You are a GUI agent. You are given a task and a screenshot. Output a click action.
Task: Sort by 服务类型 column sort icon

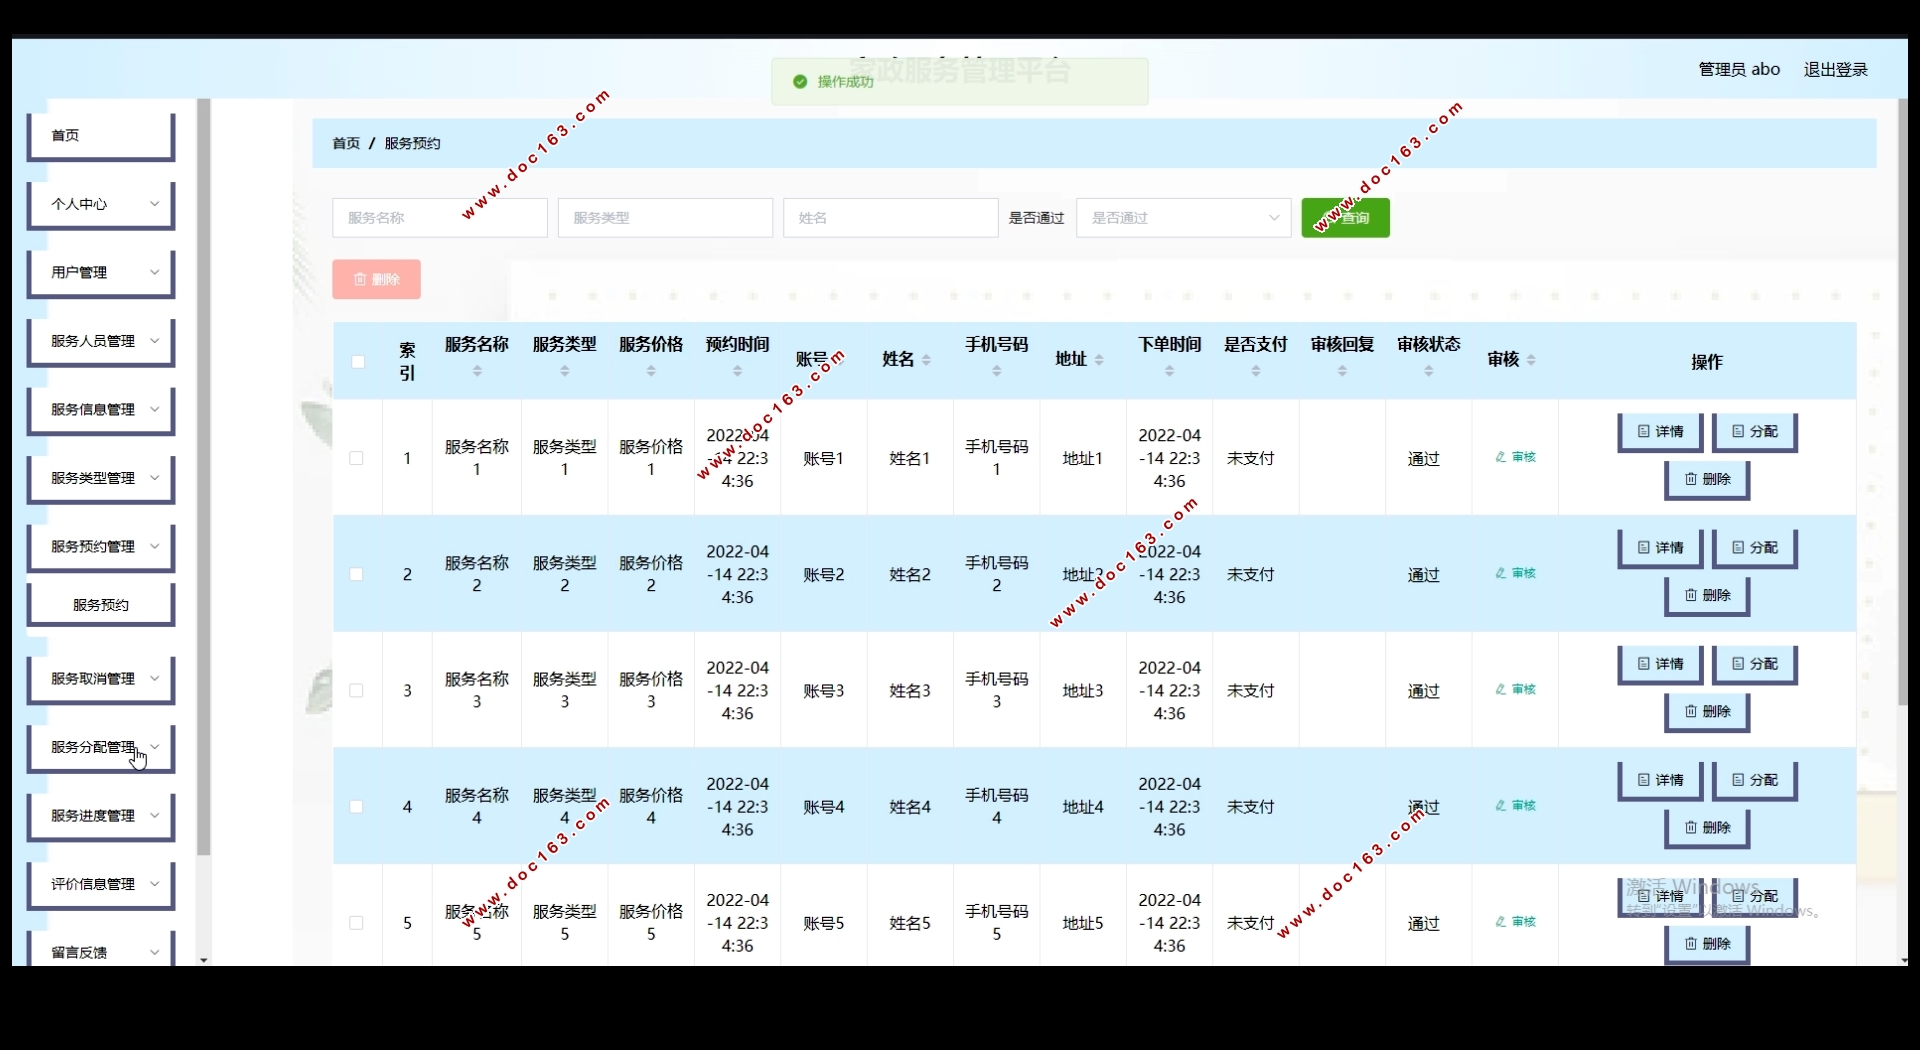tap(565, 371)
